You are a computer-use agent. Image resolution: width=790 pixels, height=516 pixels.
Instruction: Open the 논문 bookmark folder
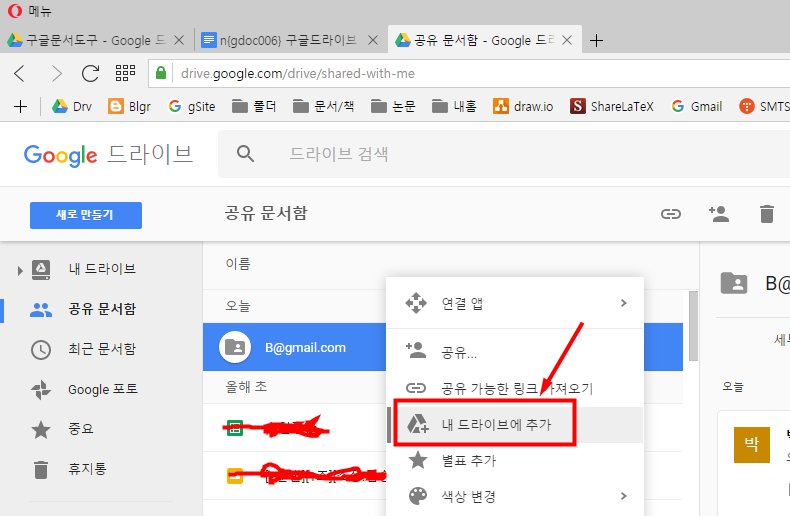pos(393,106)
